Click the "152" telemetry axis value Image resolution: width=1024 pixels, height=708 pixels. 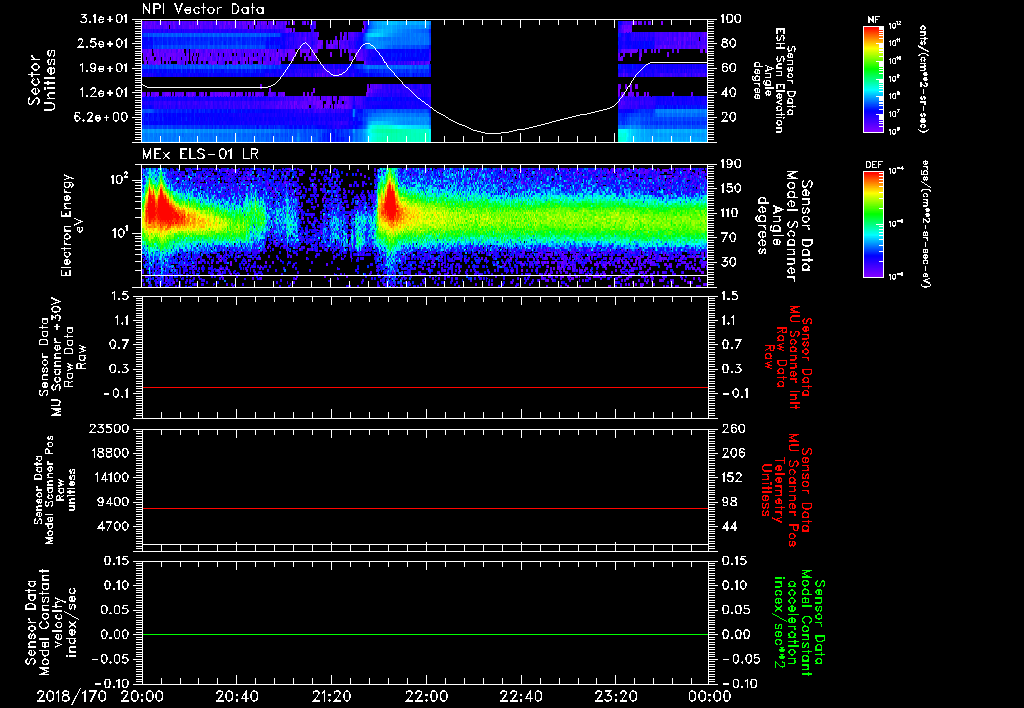coord(731,477)
